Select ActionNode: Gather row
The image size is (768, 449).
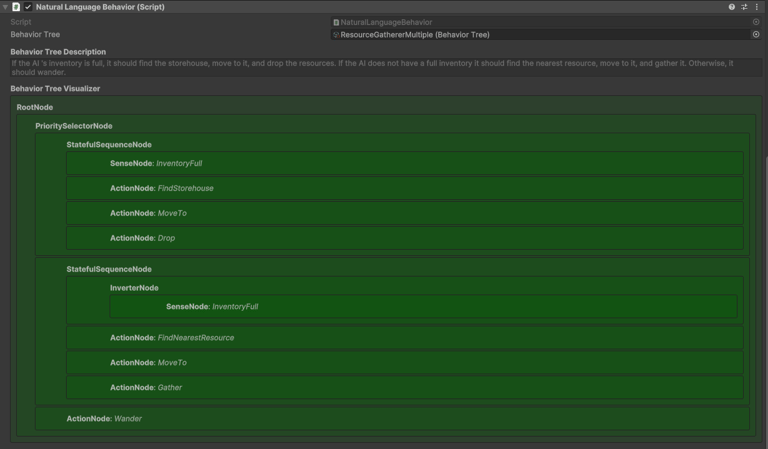pyautogui.click(x=405, y=387)
